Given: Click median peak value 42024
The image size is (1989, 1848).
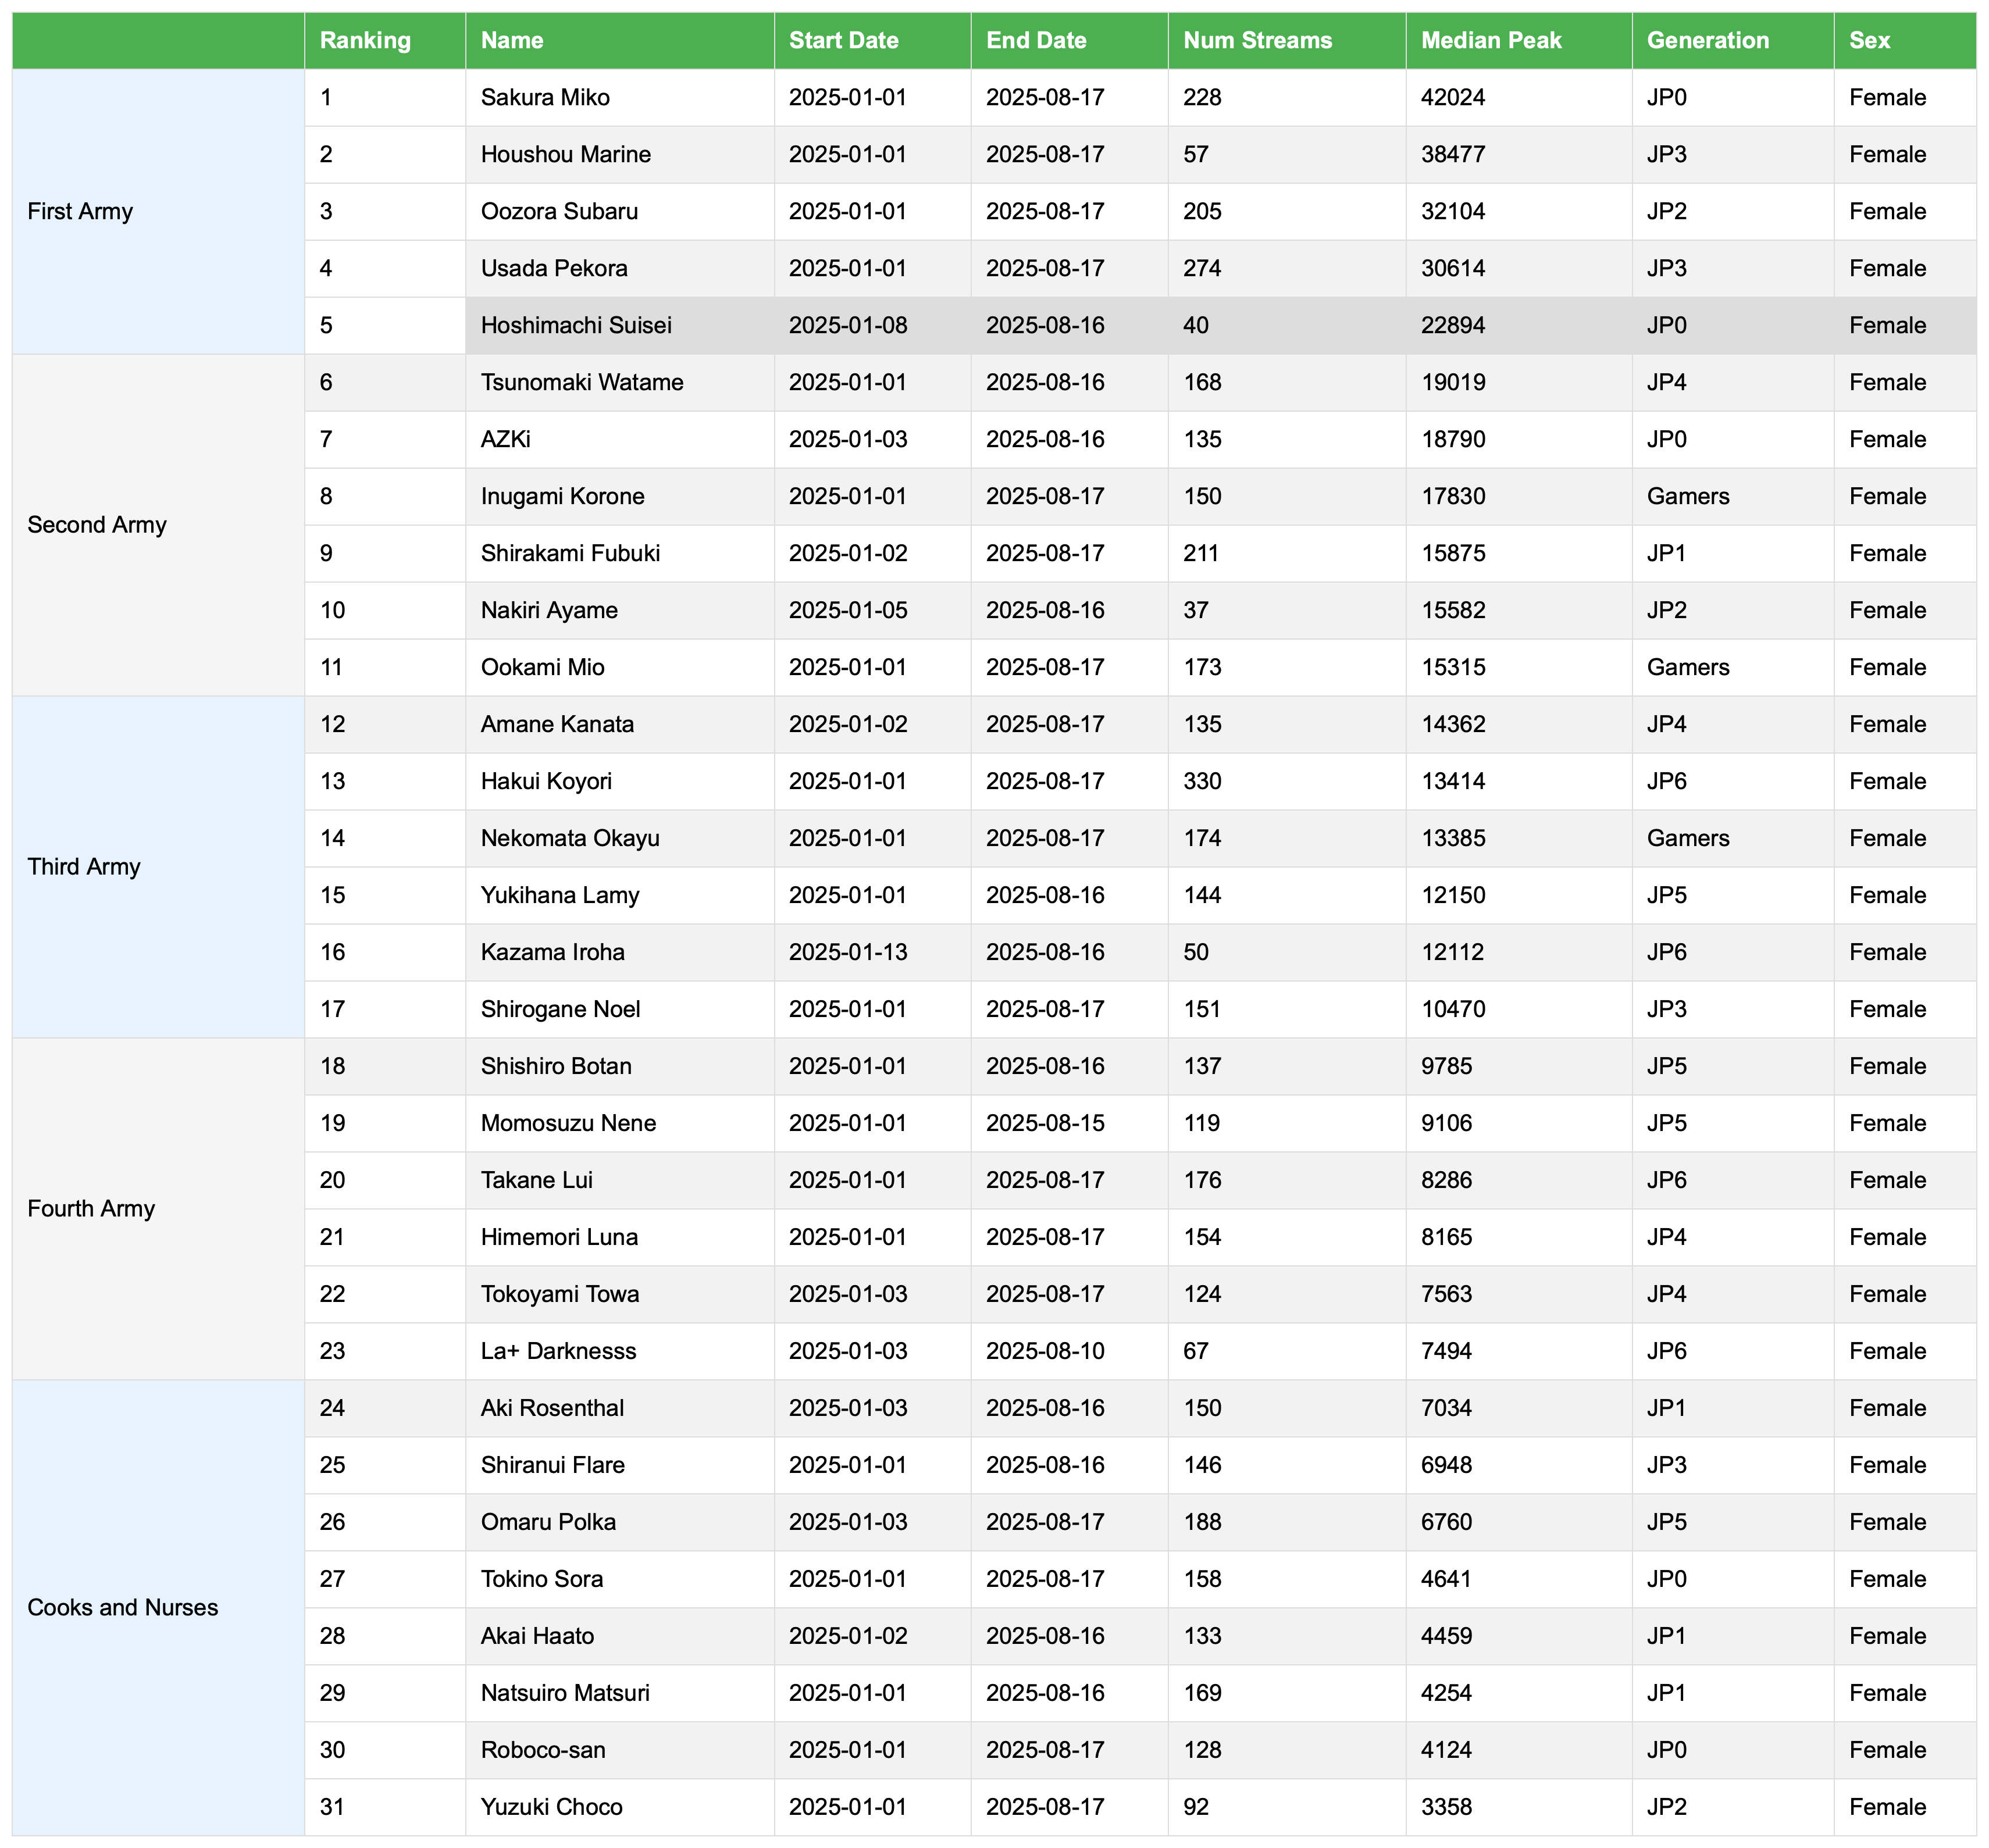Looking at the screenshot, I should pos(1453,97).
